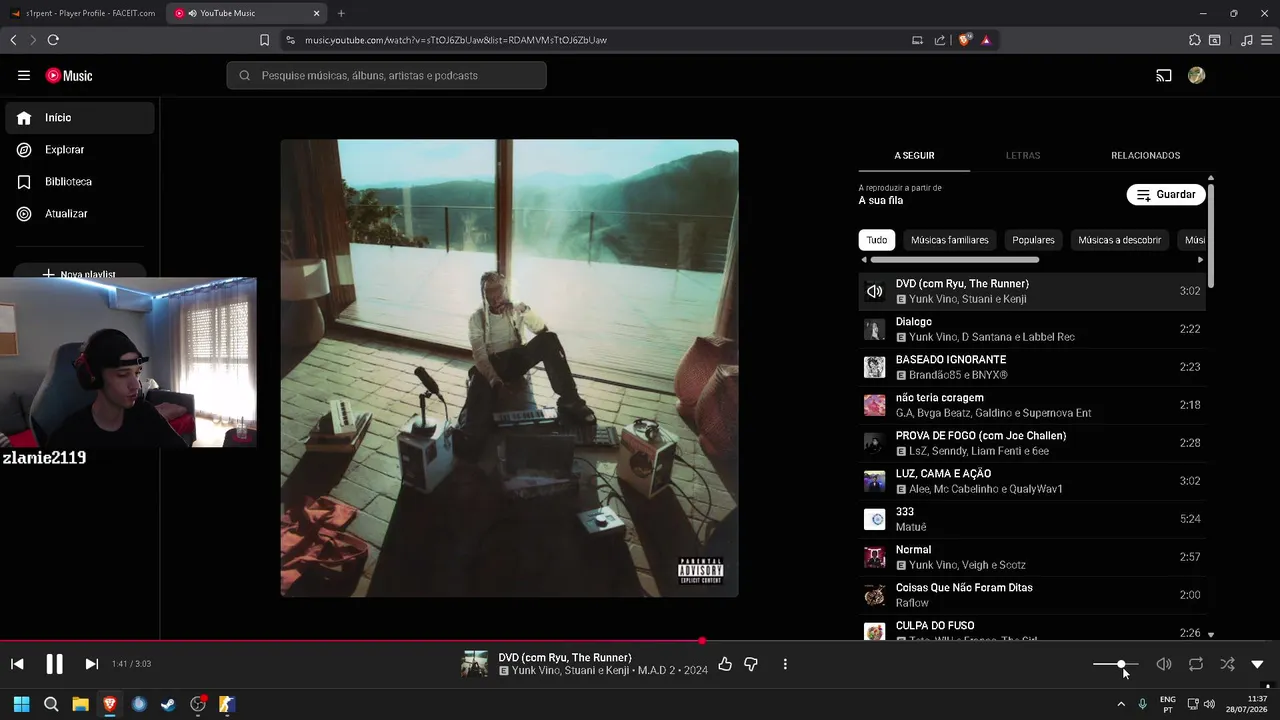Open browser media control music note icon
The image size is (1280, 720).
pos(1246,40)
